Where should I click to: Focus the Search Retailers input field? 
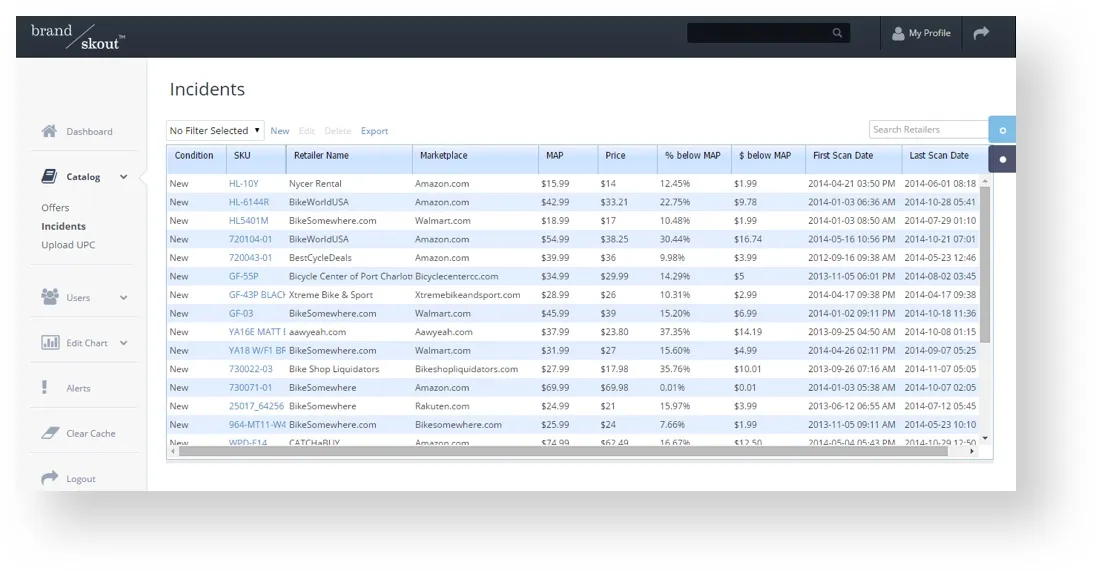click(928, 129)
